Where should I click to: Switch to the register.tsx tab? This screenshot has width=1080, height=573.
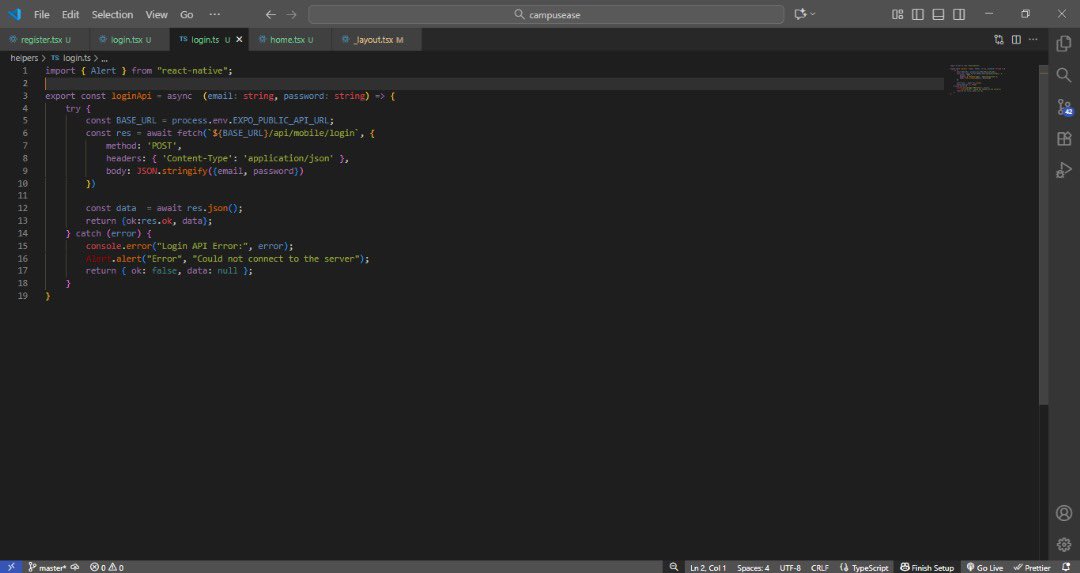45,40
